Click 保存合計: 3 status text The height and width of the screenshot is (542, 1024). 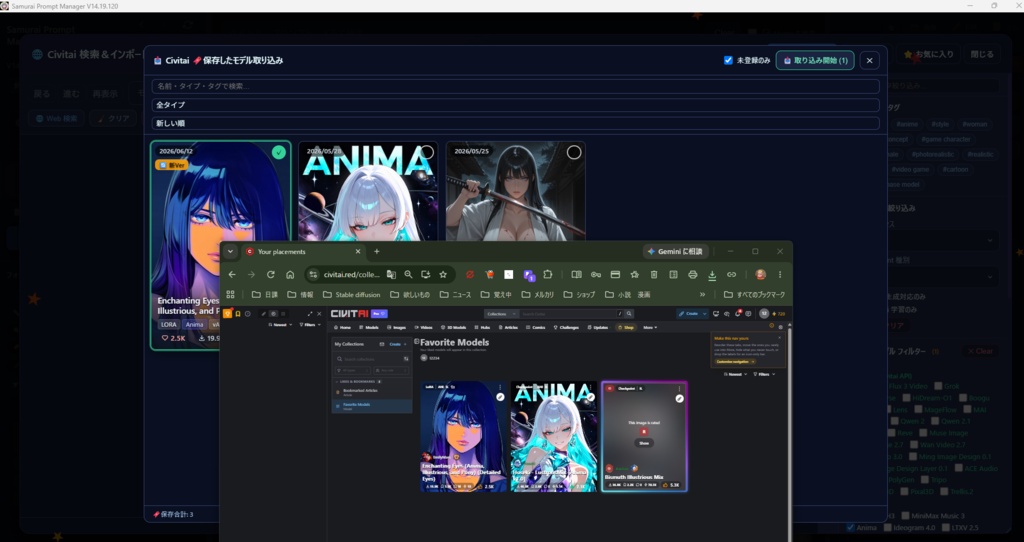click(x=173, y=515)
